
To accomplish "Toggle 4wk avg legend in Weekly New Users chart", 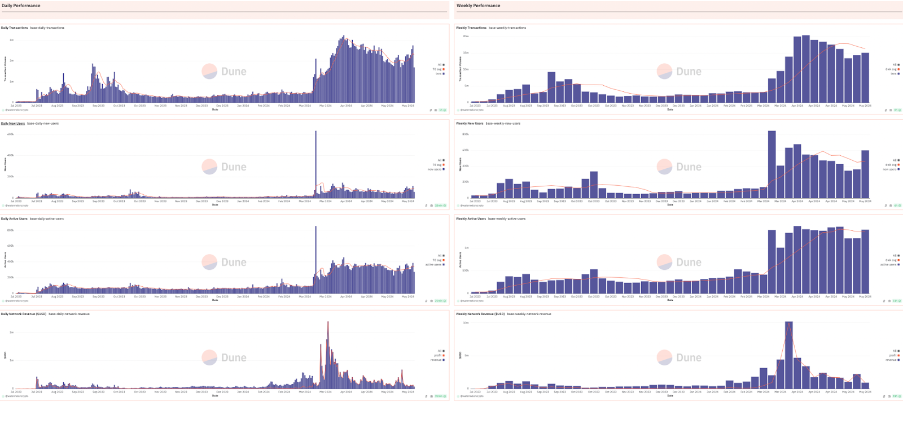I will point(893,165).
